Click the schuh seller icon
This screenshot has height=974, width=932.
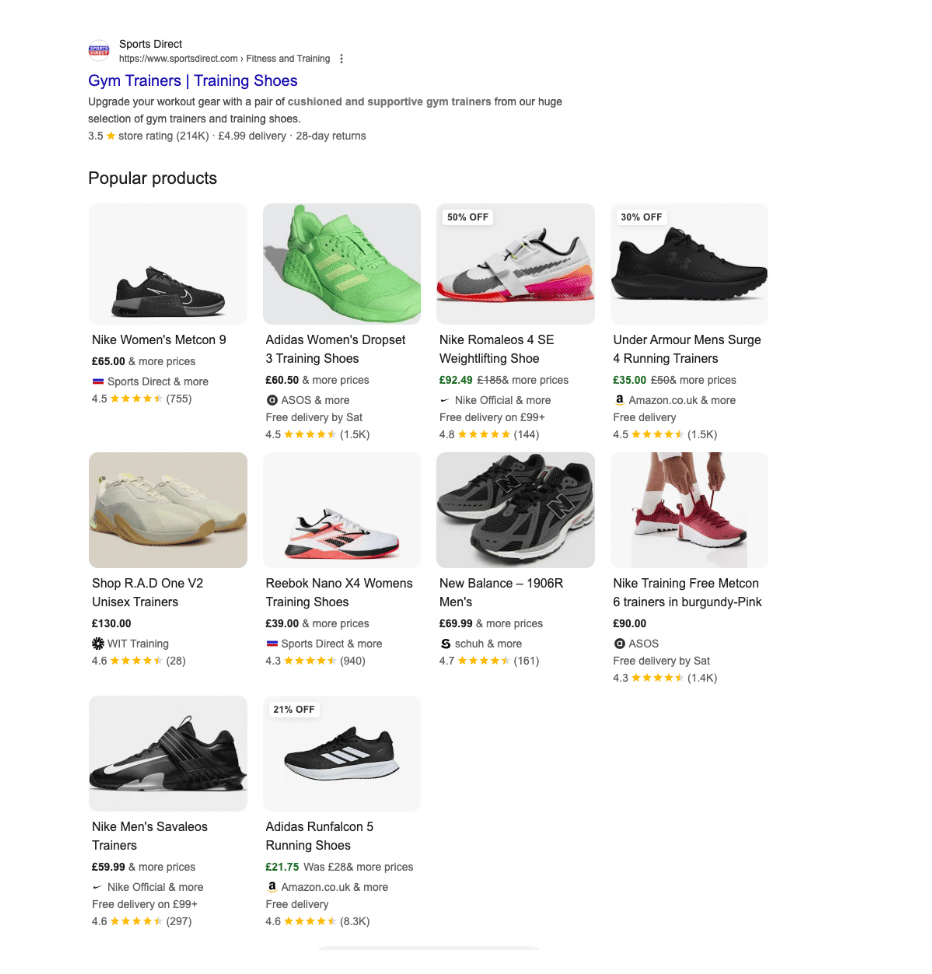click(445, 644)
